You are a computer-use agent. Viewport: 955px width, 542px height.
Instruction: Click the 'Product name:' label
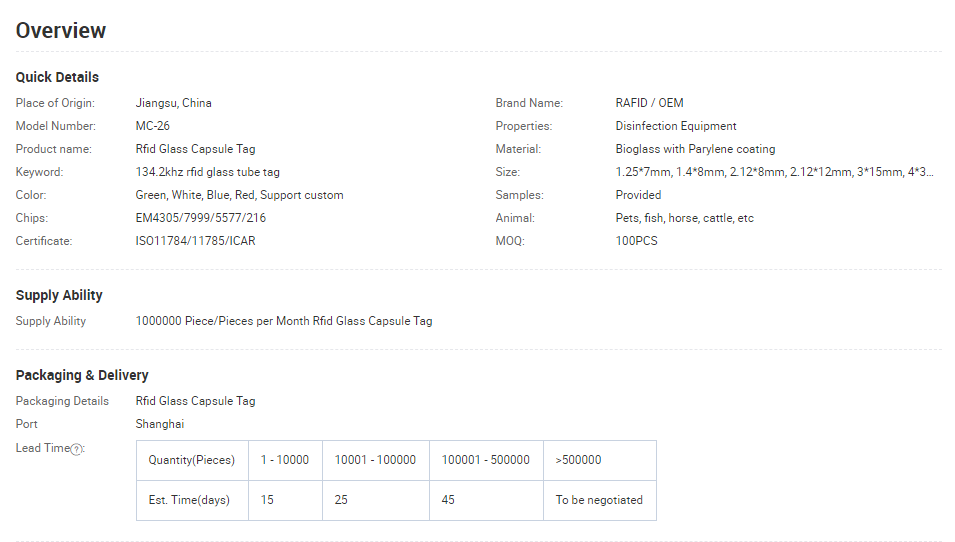coord(54,149)
